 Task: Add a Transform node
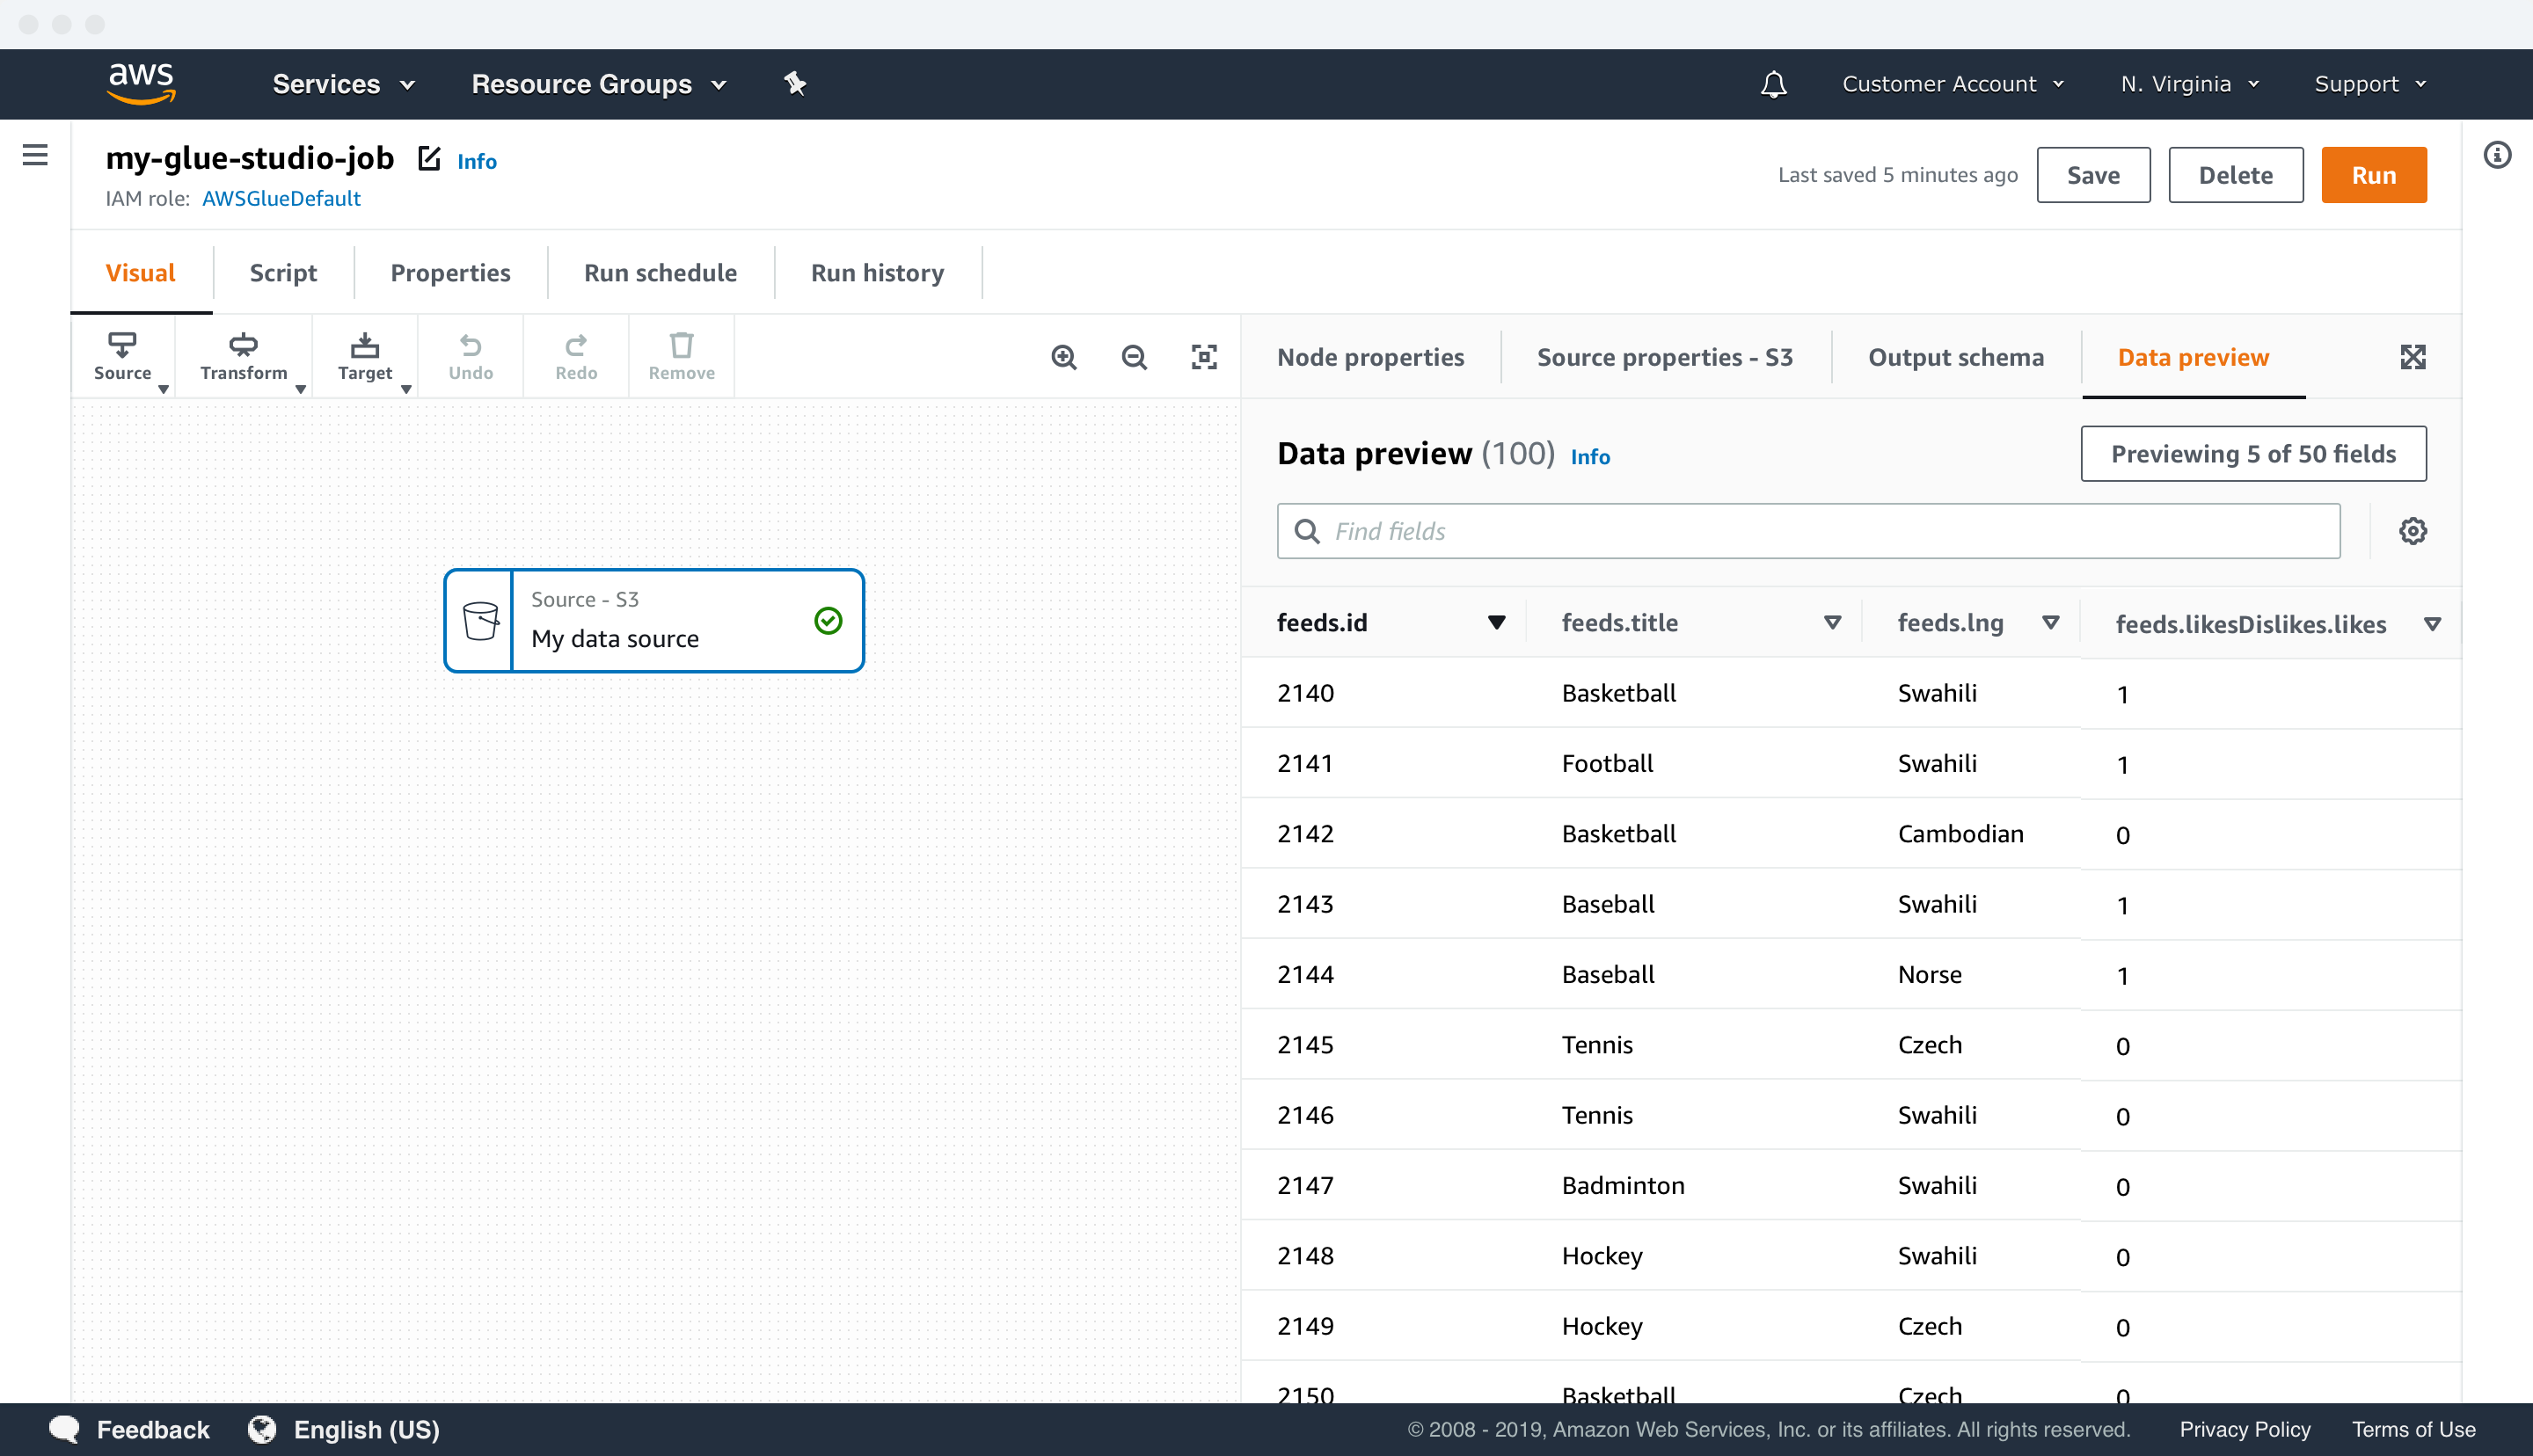pos(244,357)
